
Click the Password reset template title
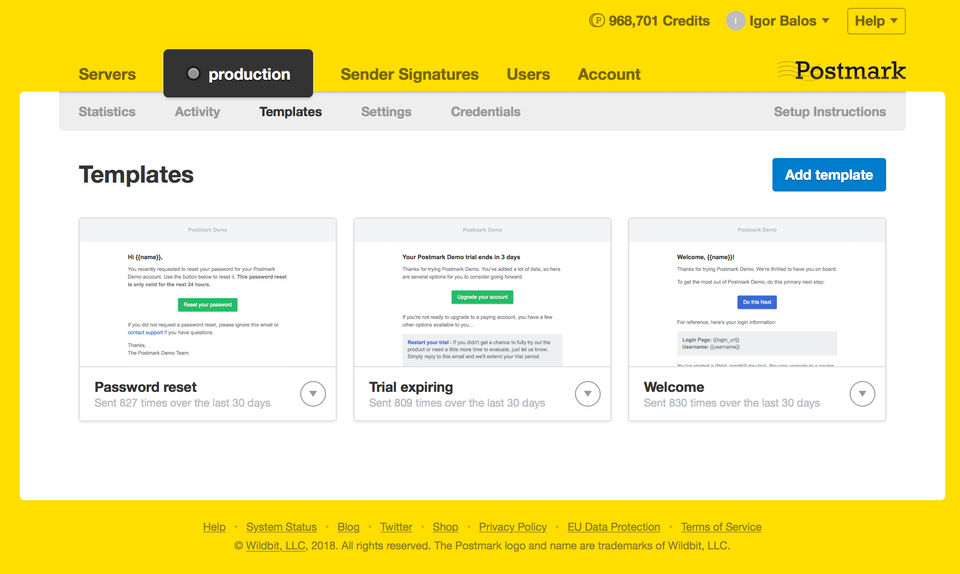point(146,387)
